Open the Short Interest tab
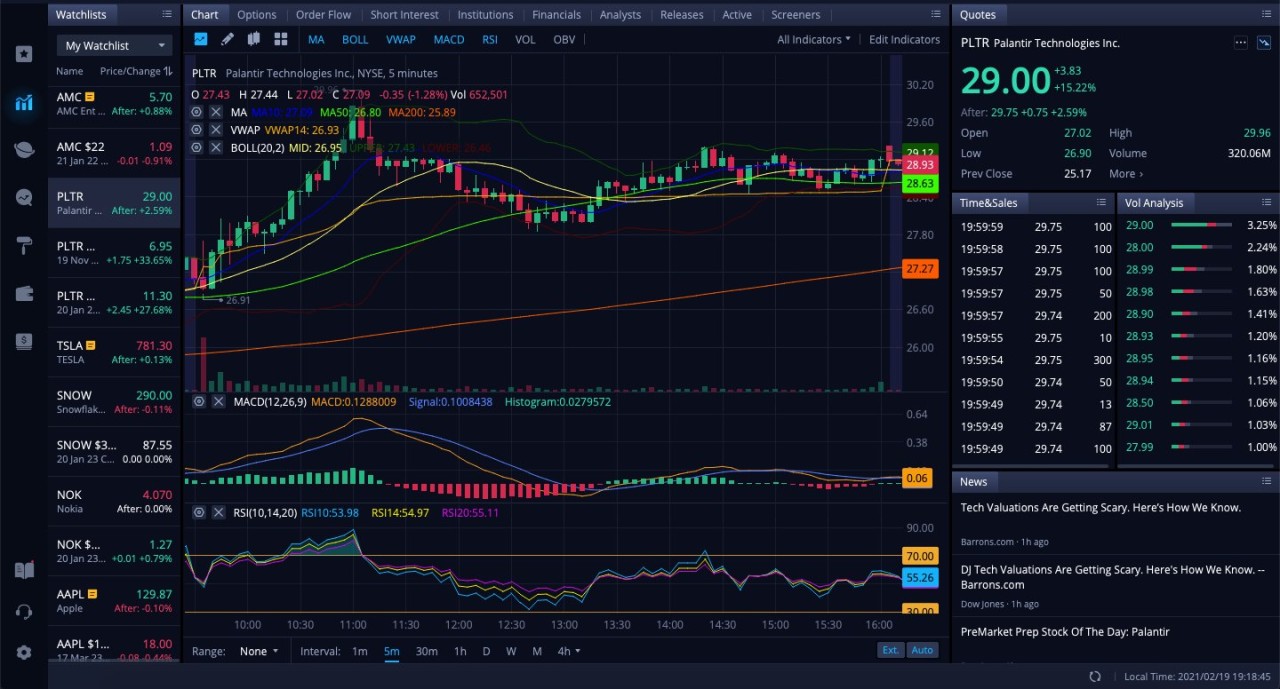 click(x=404, y=15)
